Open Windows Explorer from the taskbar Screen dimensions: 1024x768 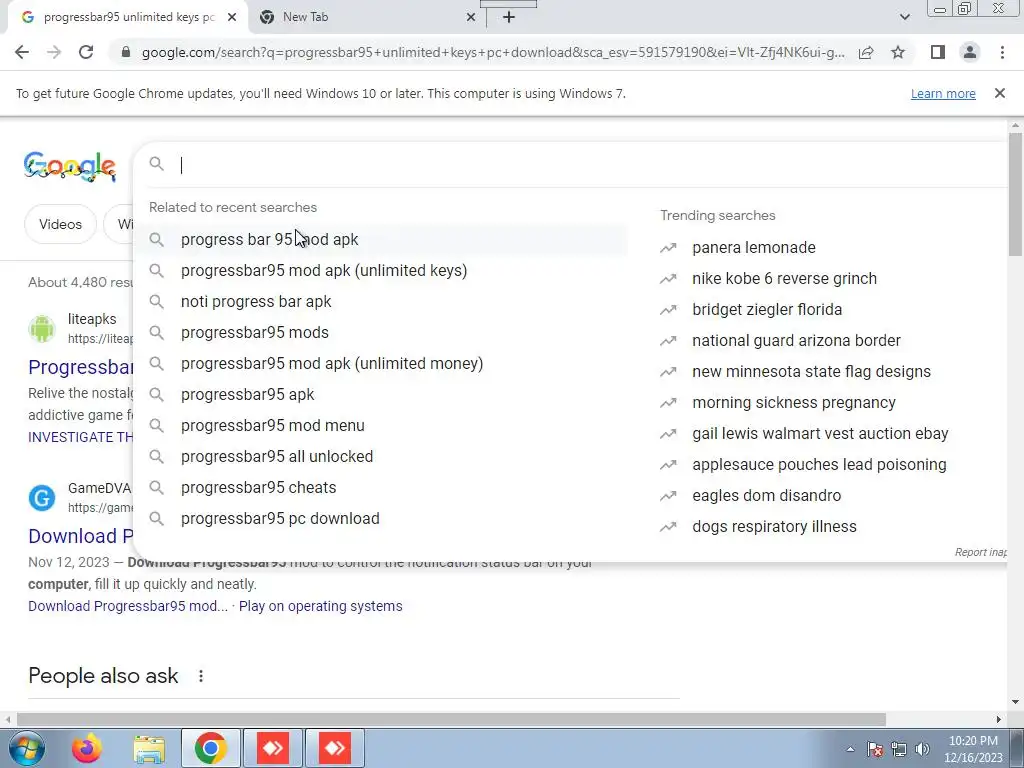point(149,748)
